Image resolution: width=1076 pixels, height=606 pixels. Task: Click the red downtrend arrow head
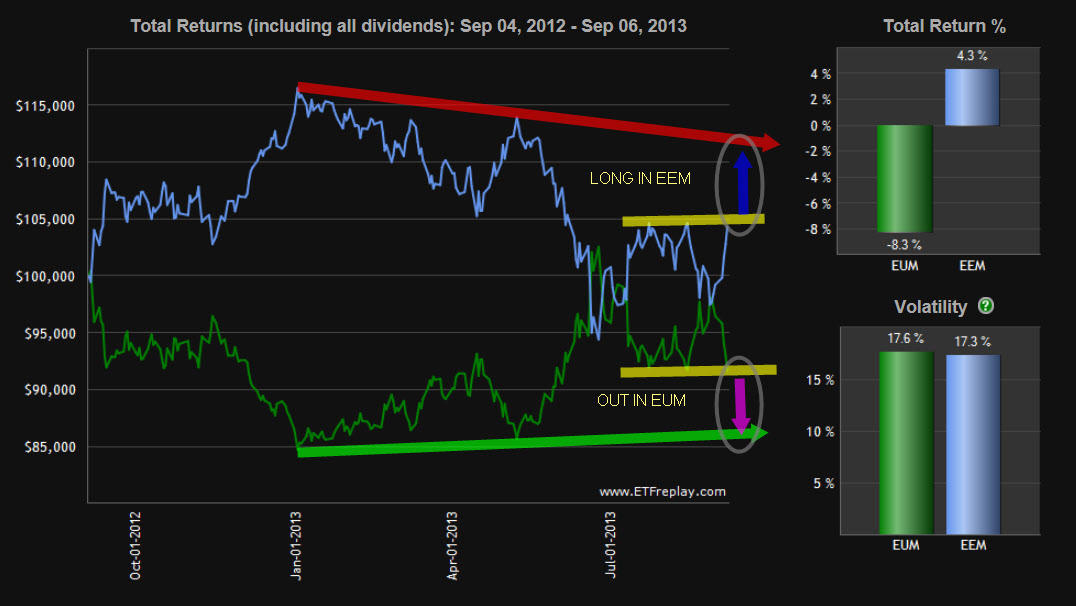pos(770,144)
